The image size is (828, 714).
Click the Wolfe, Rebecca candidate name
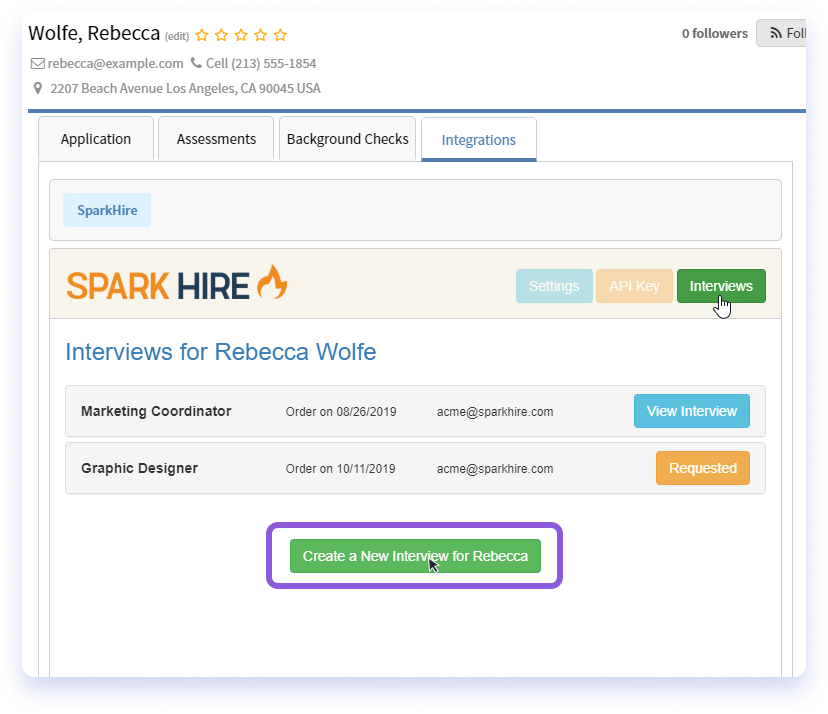[94, 33]
